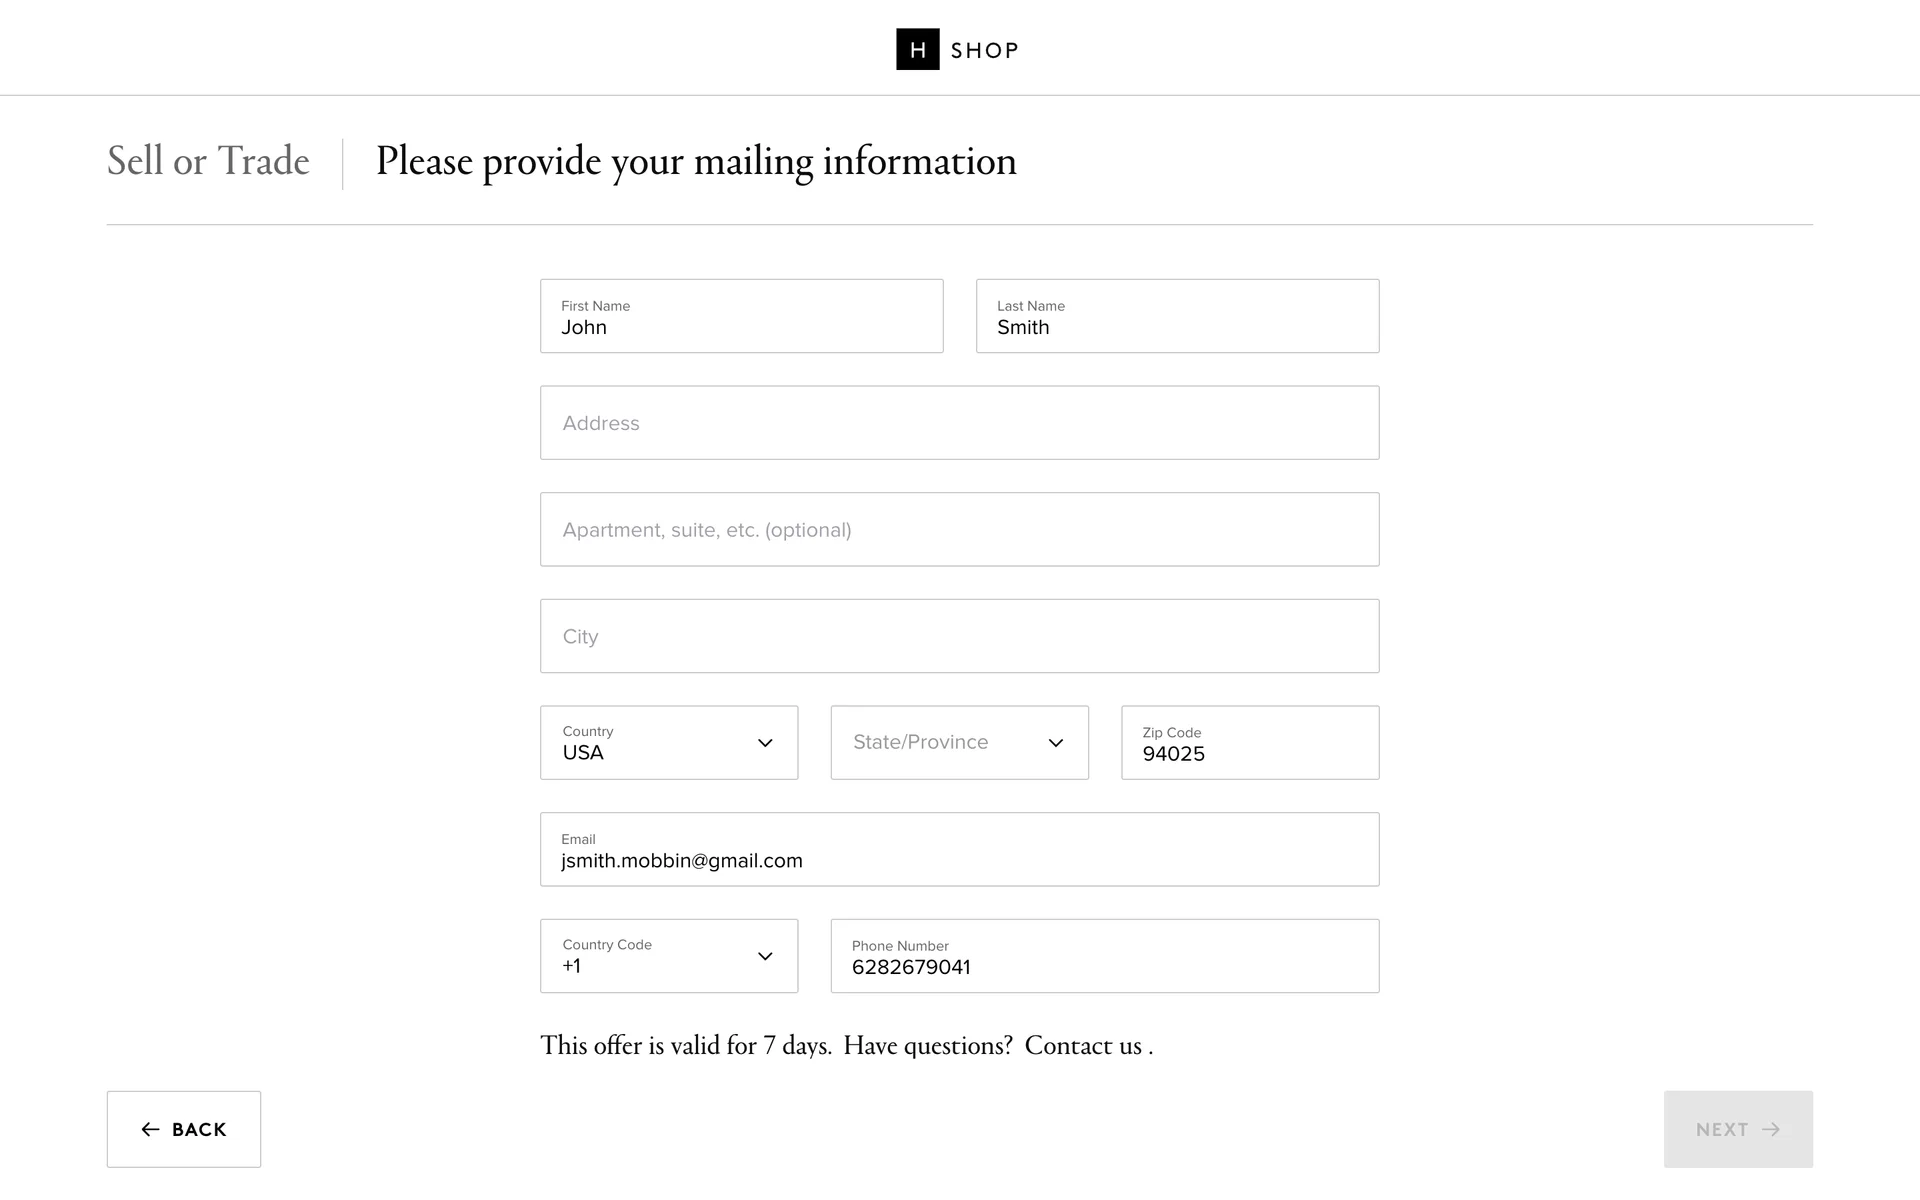Screen dimensions: 1920x1200
Task: Click the USA country value
Action: point(583,753)
